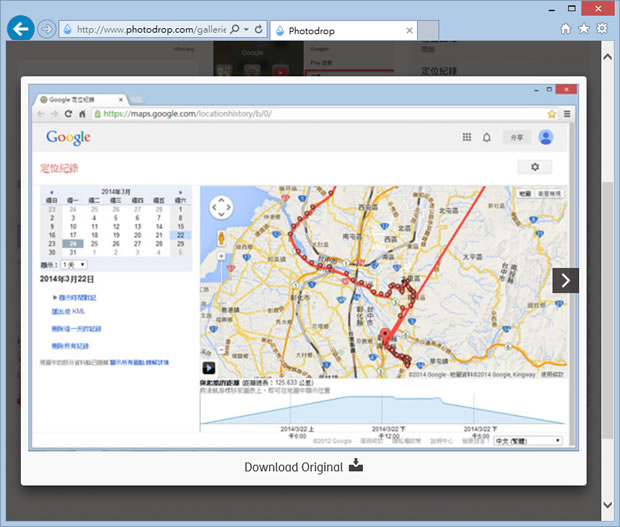Open the Chrome hamburger menu icon
Image resolution: width=620 pixels, height=527 pixels.
(567, 114)
